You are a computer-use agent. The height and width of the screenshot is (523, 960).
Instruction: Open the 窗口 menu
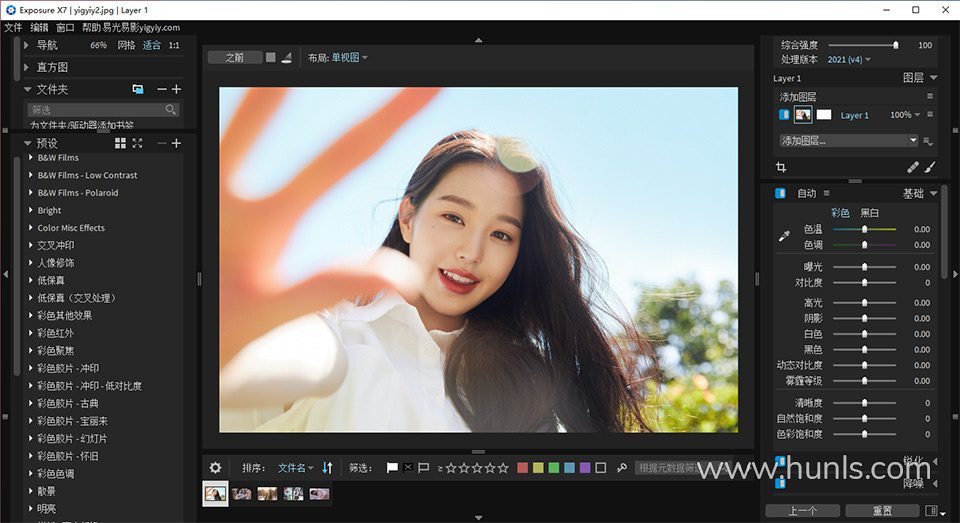tap(65, 28)
